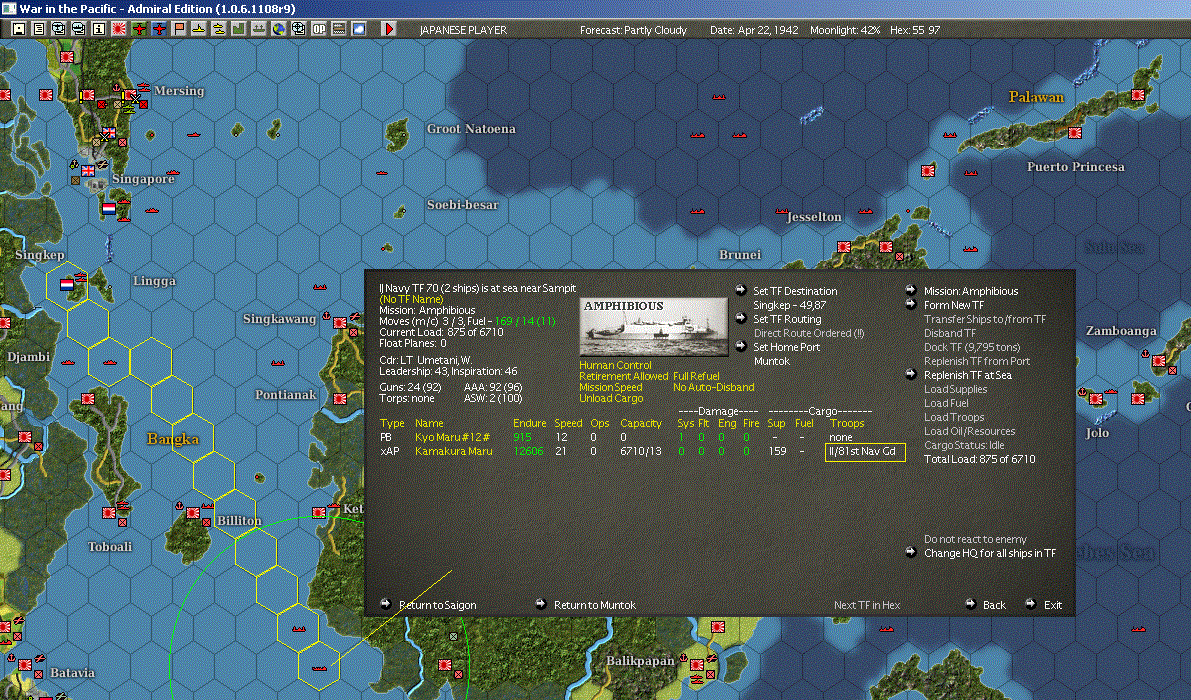Open ship Kamakura Maru details
Image resolution: width=1191 pixels, height=700 pixels.
453,451
